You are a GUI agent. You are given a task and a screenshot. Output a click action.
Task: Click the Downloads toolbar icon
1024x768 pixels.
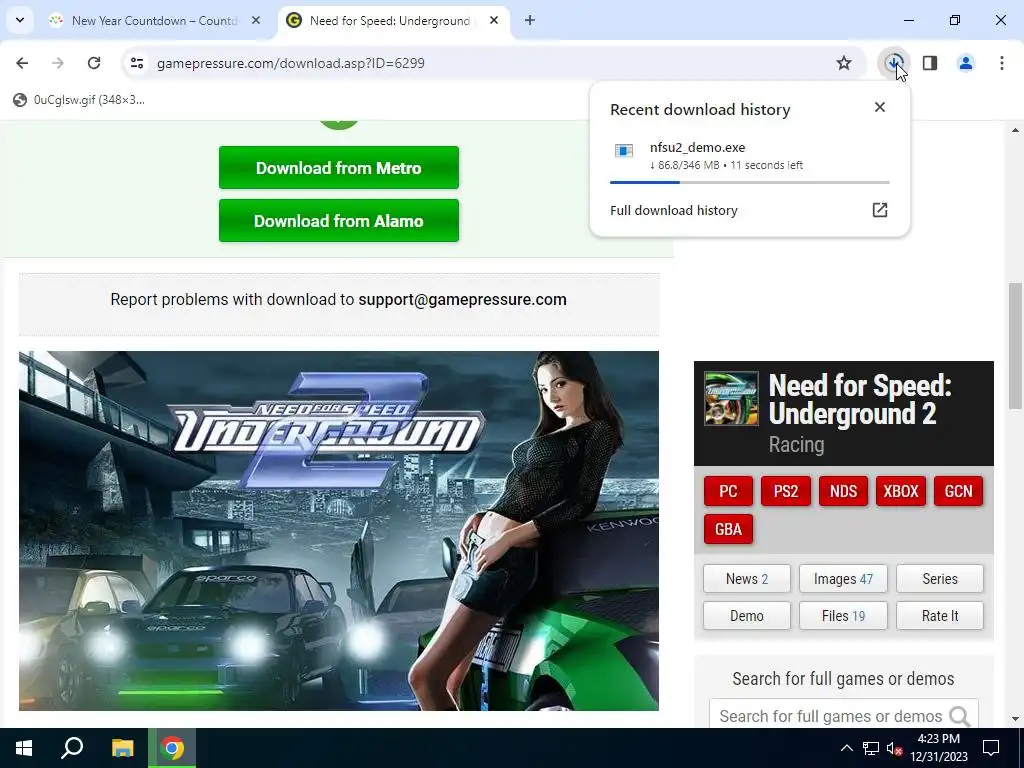pos(894,63)
